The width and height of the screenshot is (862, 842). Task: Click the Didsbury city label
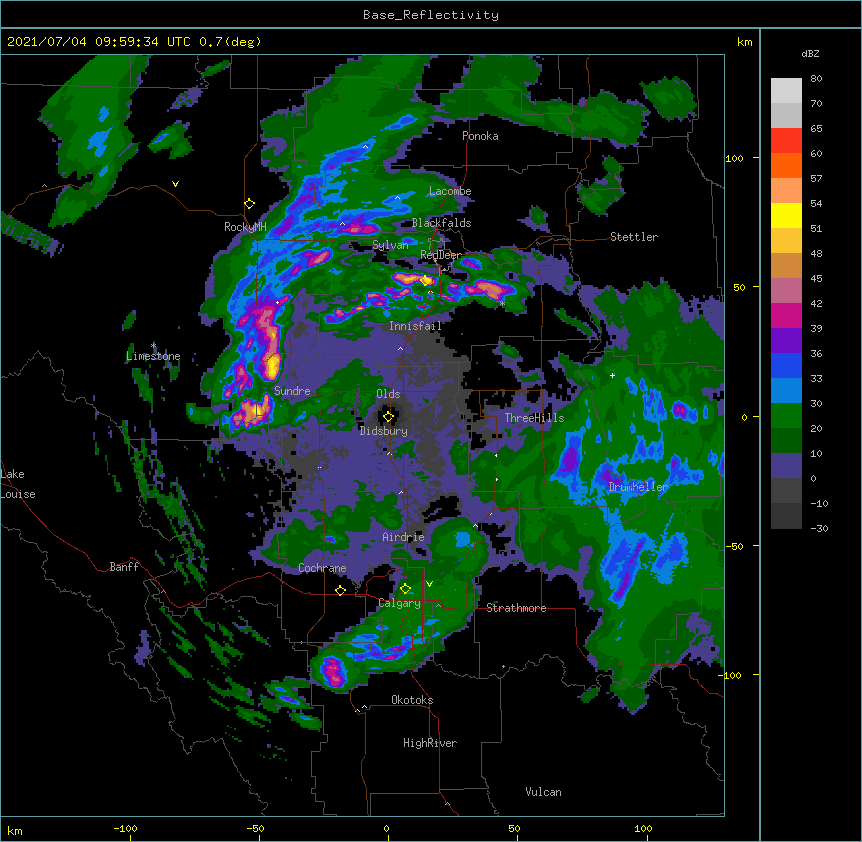[384, 431]
